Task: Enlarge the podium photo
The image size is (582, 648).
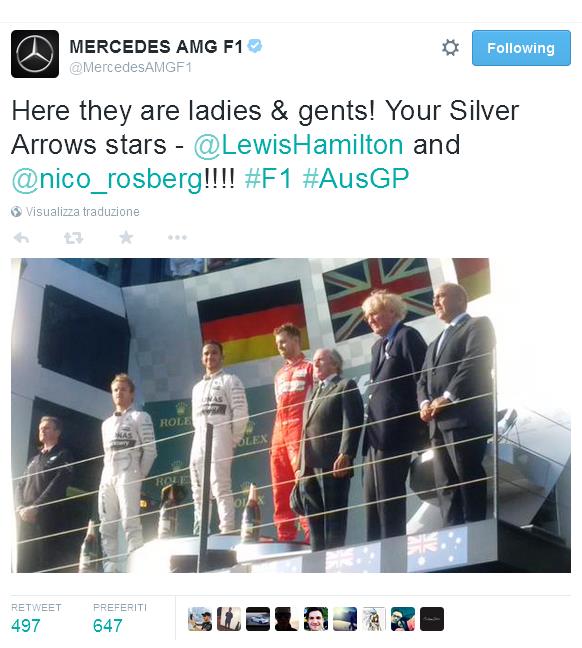Action: point(291,415)
